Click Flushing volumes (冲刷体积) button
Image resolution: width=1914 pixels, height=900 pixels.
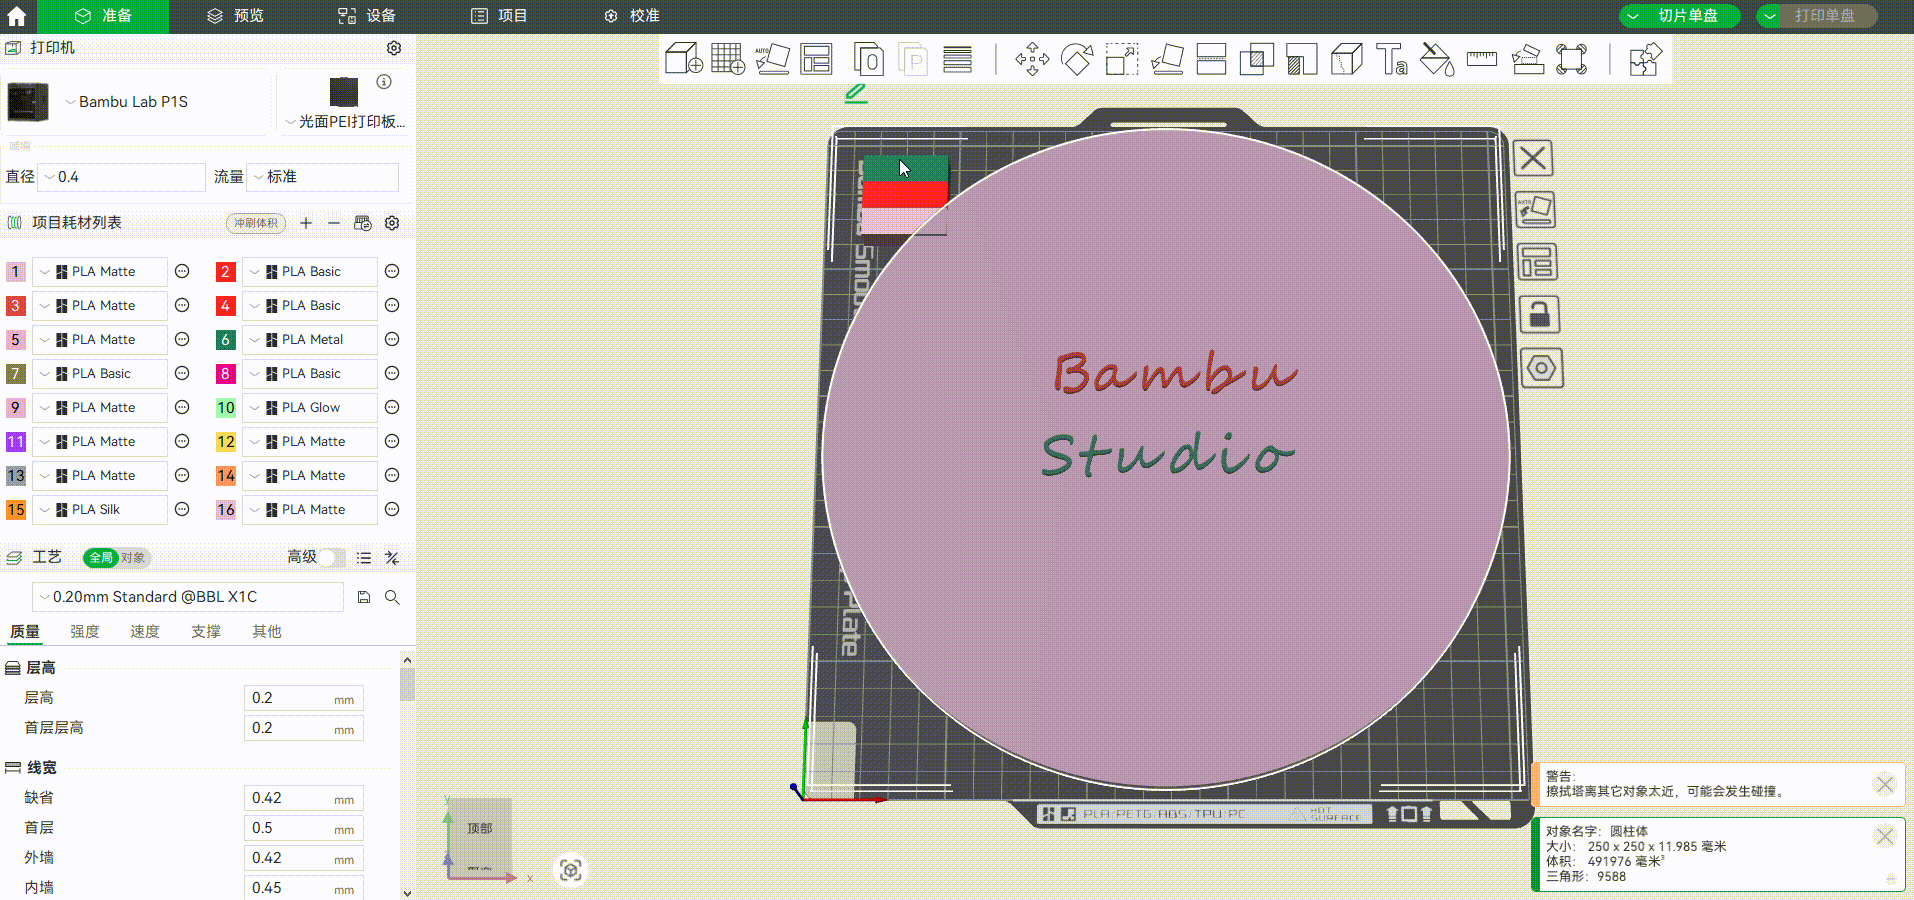(256, 223)
